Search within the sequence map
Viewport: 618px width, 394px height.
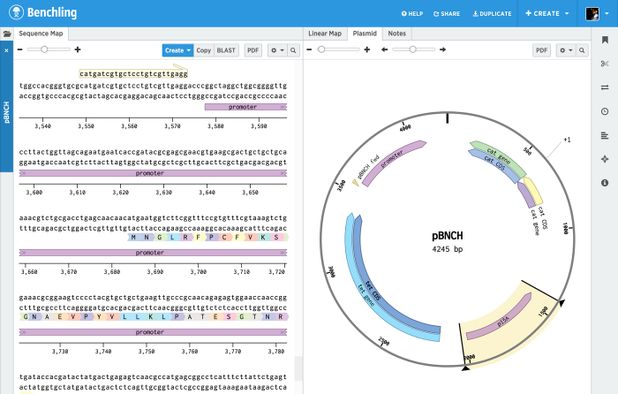point(293,50)
